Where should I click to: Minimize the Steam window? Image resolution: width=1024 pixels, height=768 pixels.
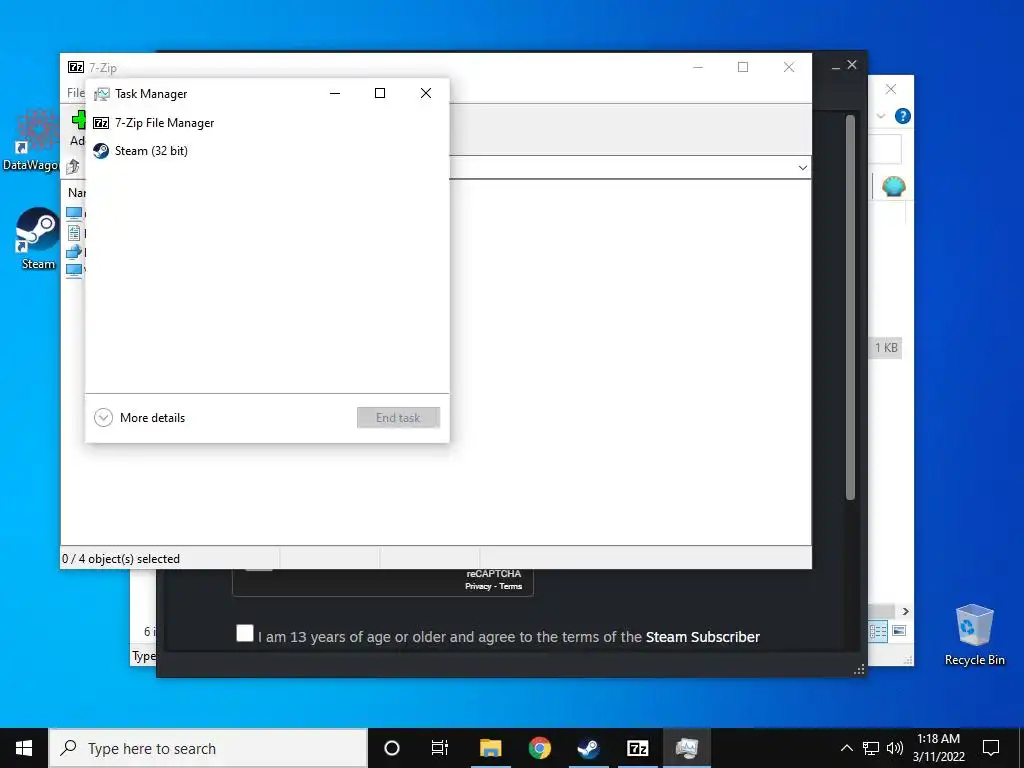[835, 67]
